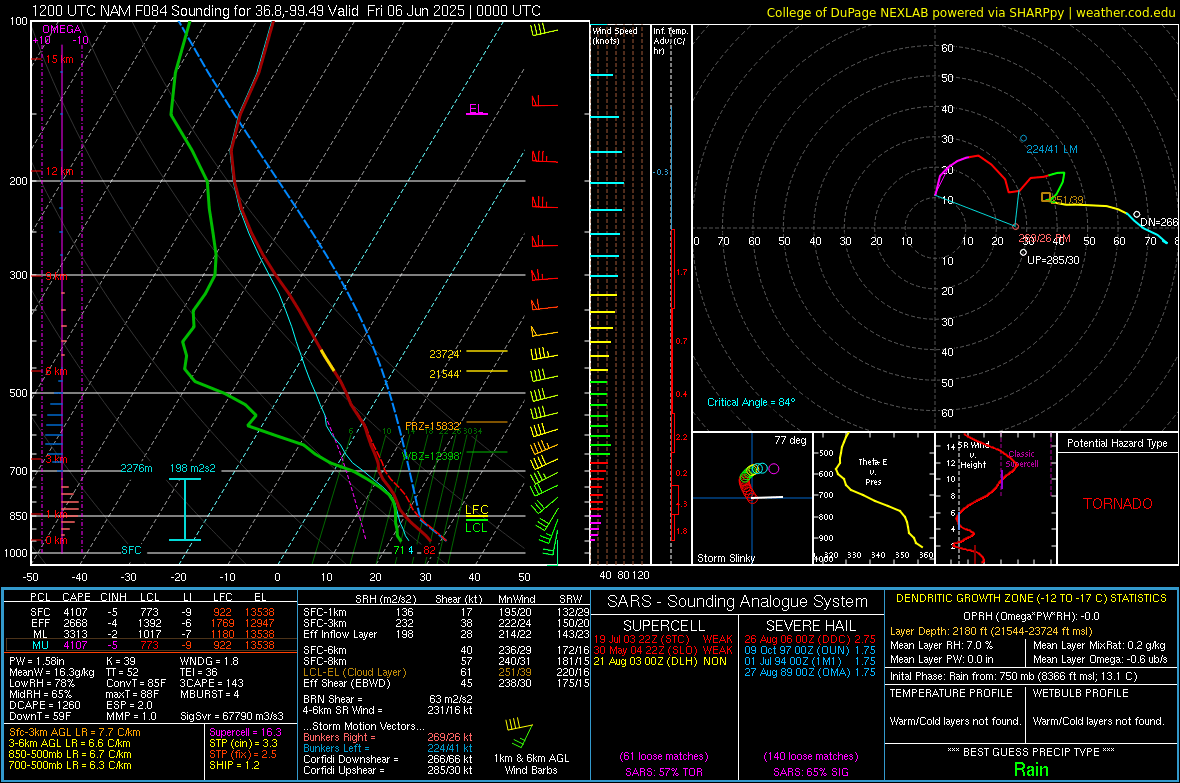1180x783 pixels.
Task: Click the '77 deg' slinky tilt value
Action: tap(790, 440)
